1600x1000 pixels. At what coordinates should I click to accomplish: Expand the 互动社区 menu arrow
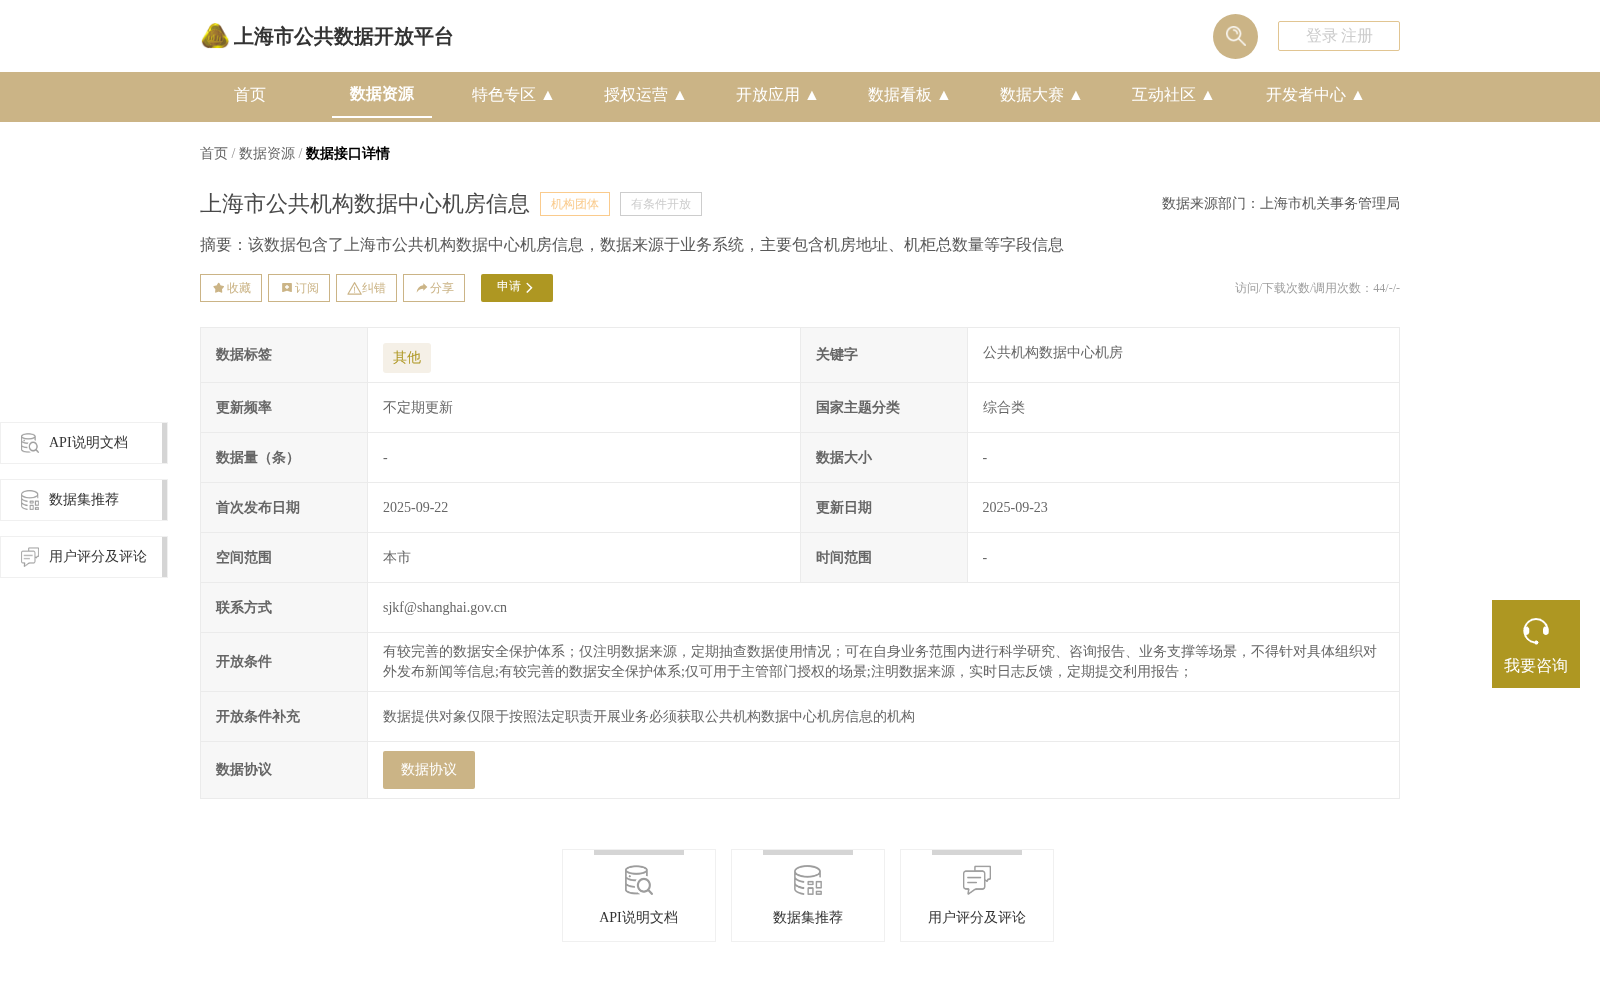[1208, 95]
